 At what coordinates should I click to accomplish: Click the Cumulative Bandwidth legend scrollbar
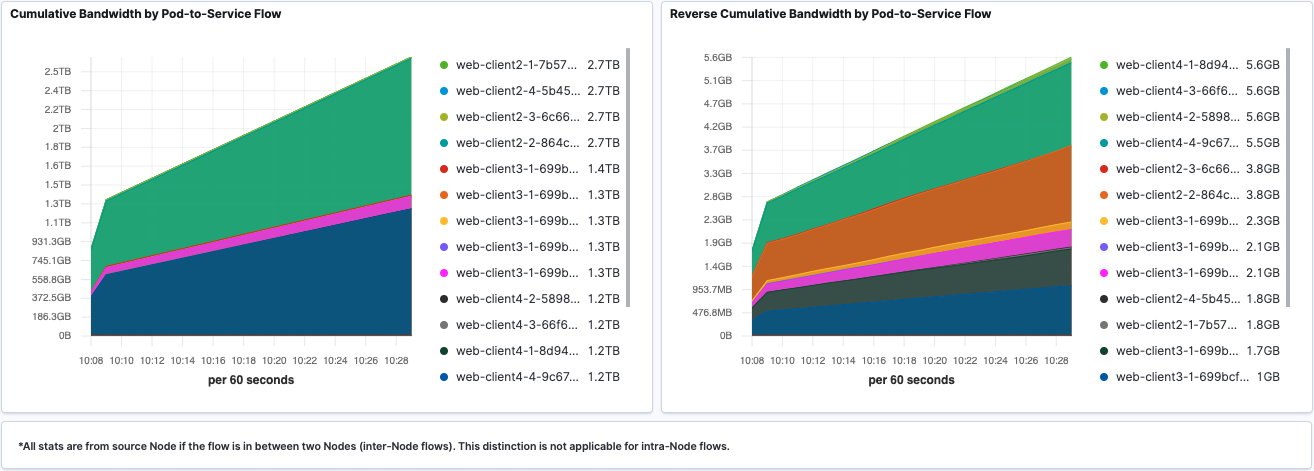[x=628, y=177]
